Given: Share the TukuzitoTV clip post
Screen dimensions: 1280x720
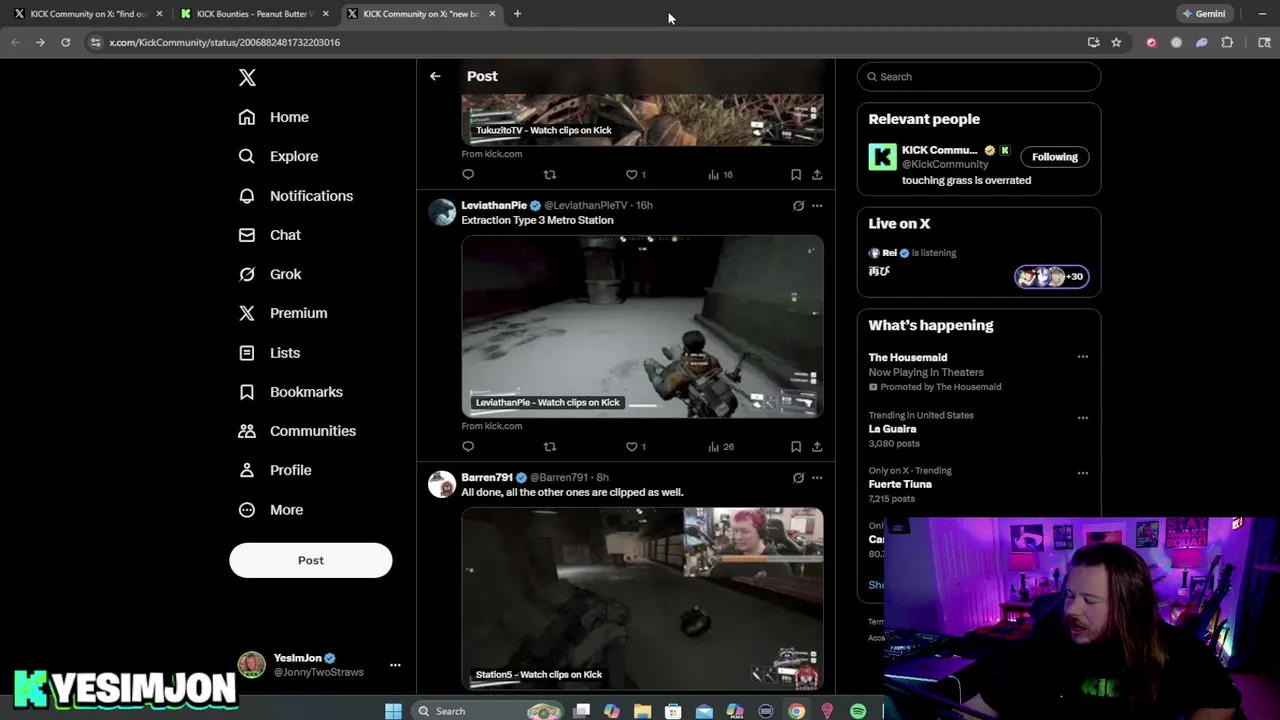Looking at the screenshot, I should 817,174.
